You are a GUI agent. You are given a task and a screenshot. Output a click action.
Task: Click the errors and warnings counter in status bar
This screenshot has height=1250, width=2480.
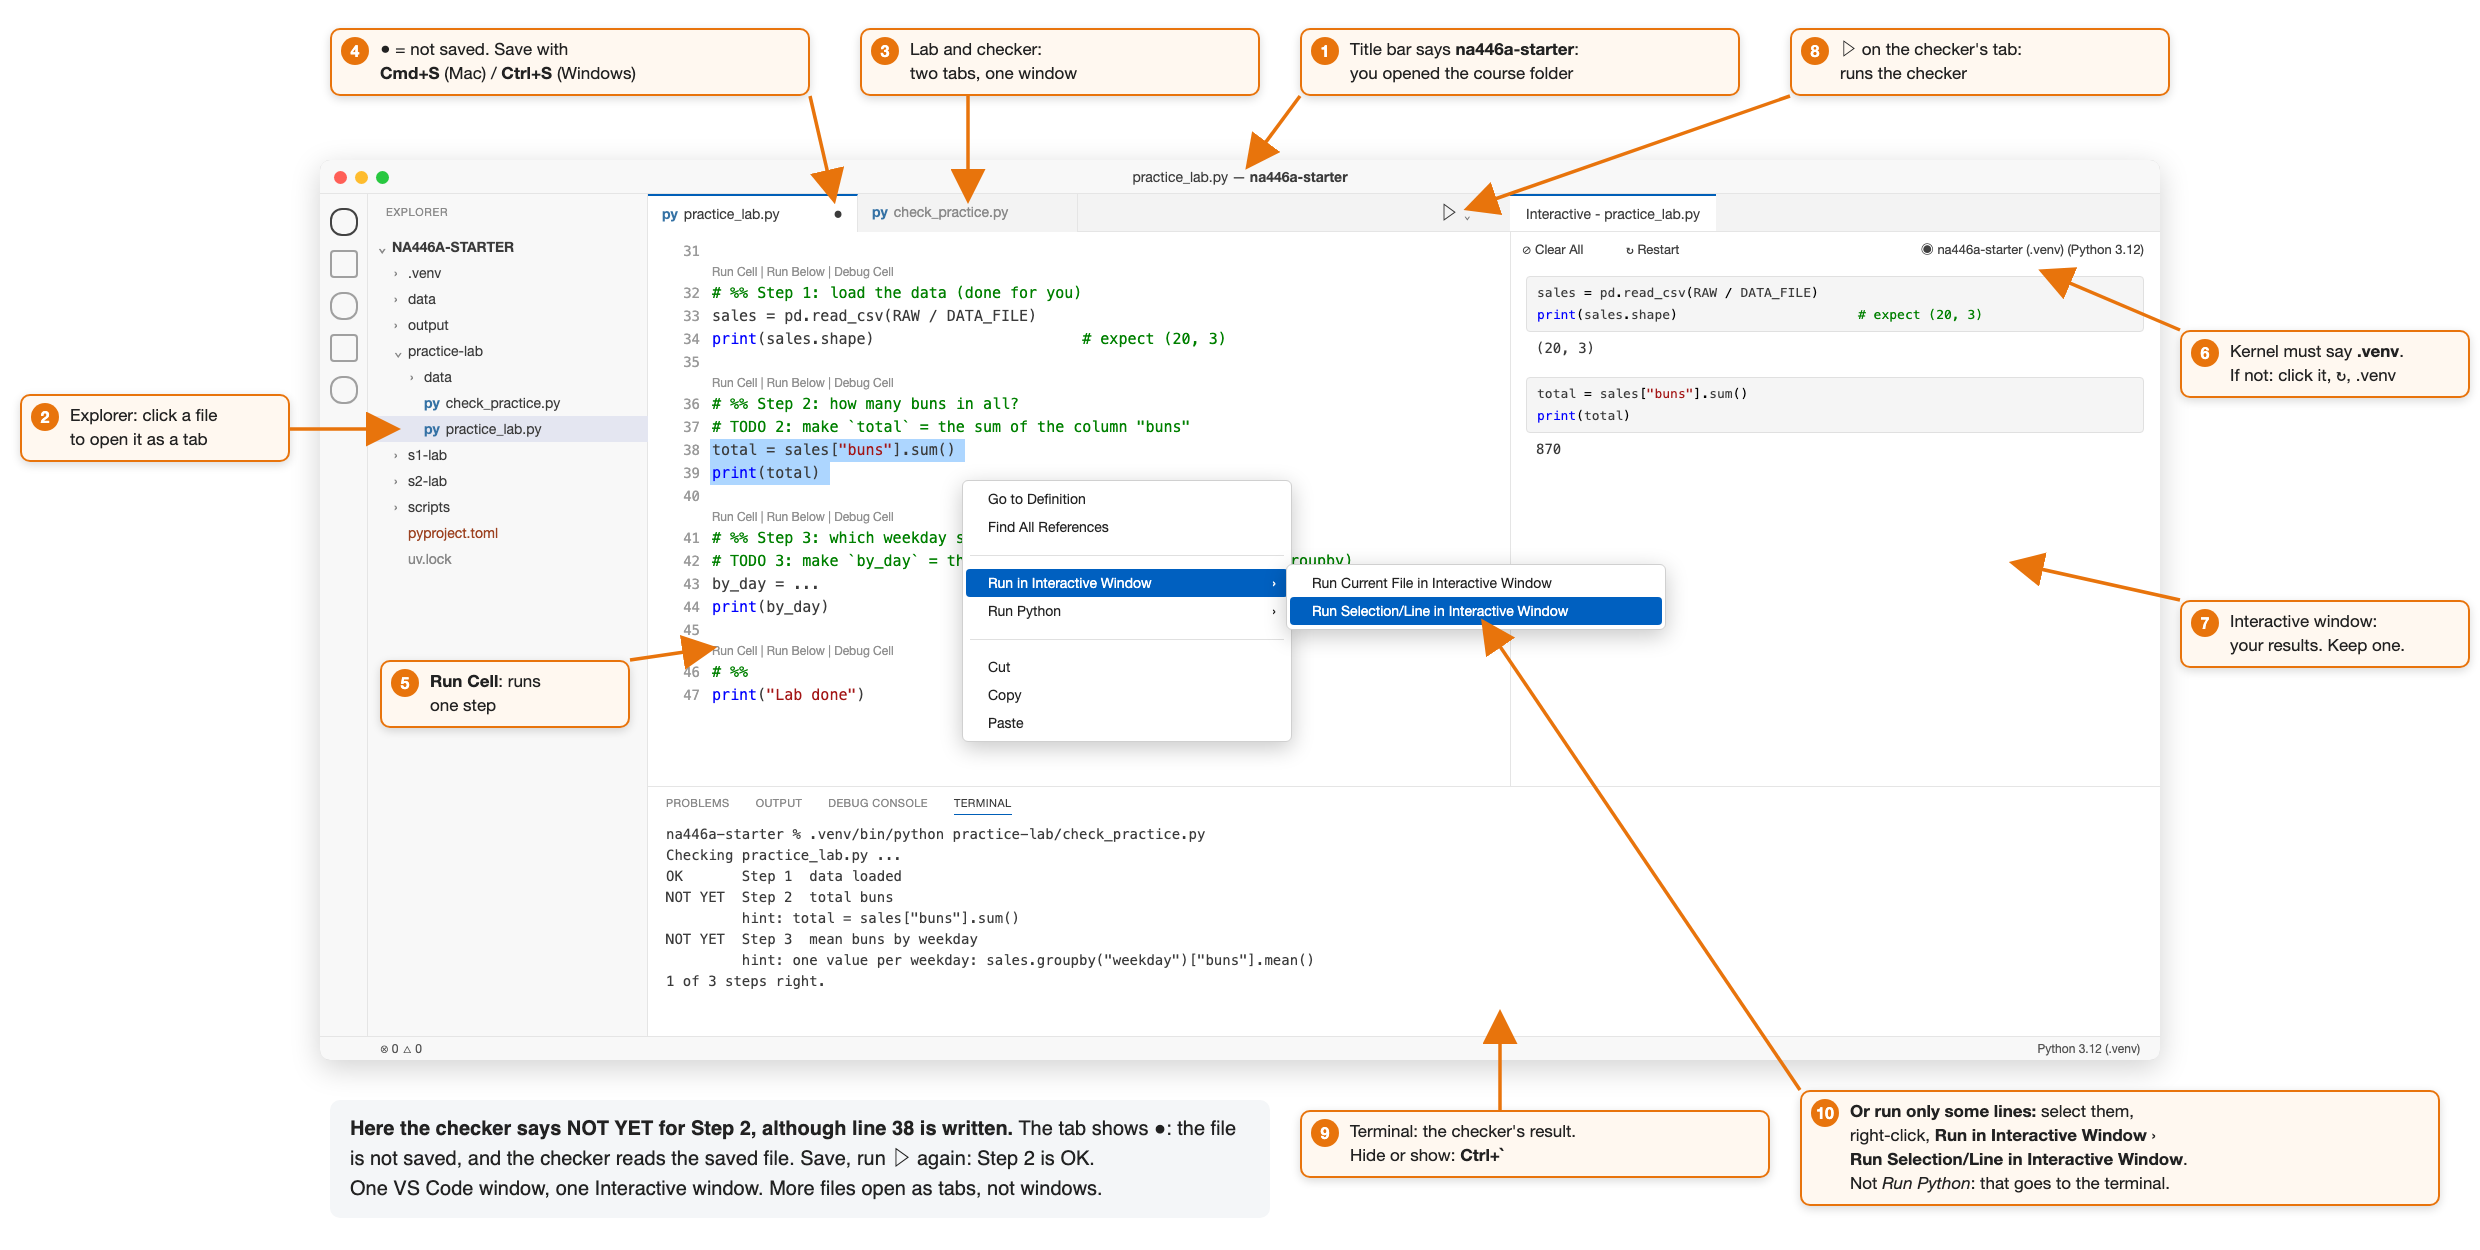point(401,1049)
